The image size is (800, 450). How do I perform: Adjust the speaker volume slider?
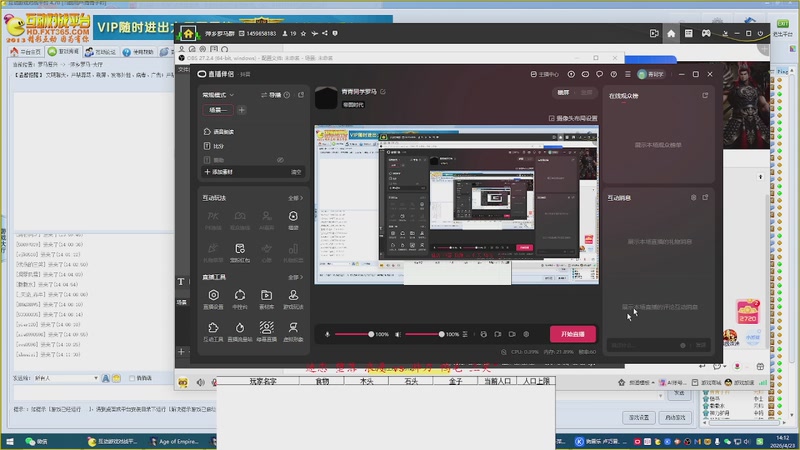point(424,334)
